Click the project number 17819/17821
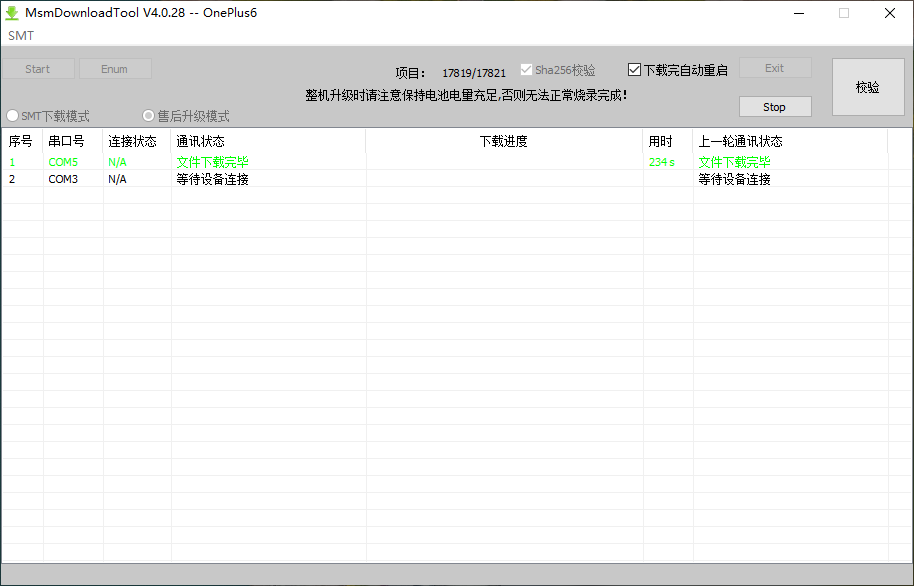 pos(474,73)
